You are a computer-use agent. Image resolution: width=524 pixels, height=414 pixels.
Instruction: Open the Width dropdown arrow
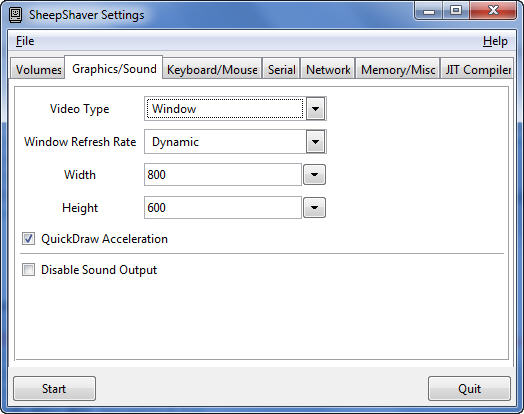point(314,174)
